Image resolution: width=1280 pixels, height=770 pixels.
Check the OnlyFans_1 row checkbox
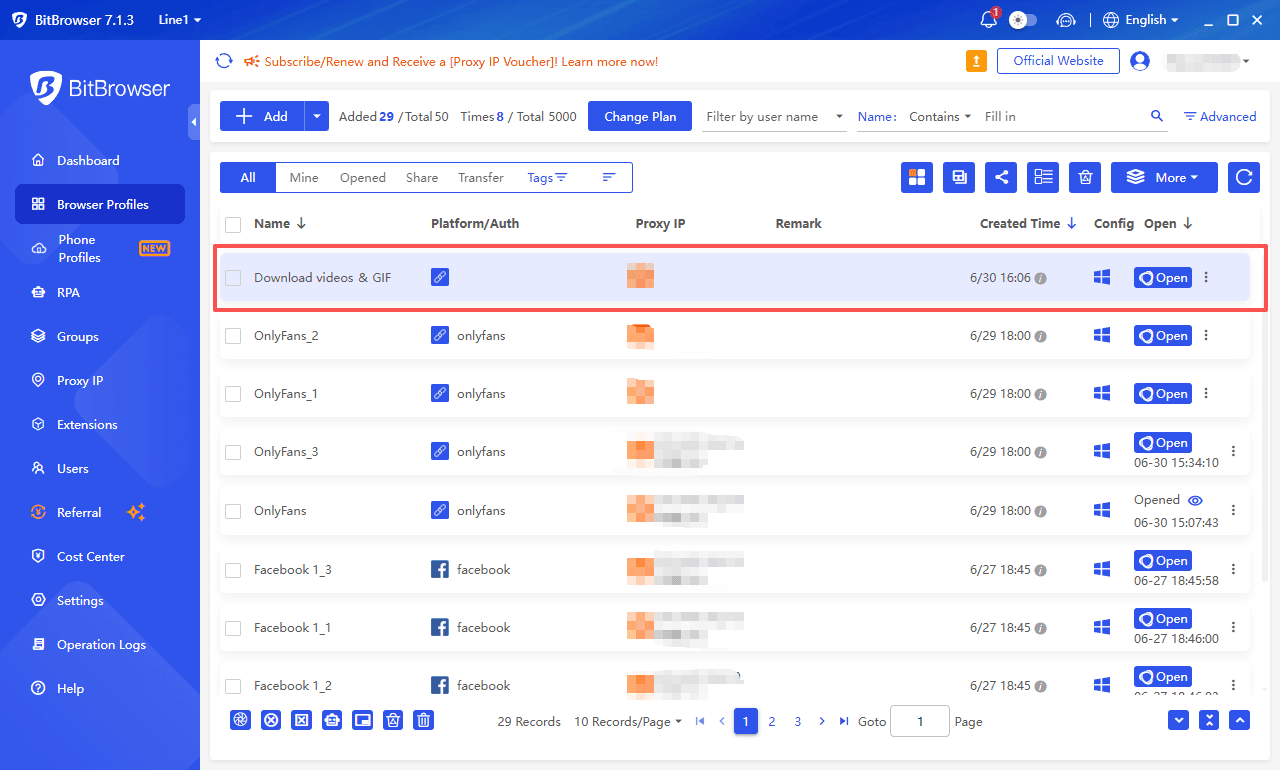click(x=233, y=394)
